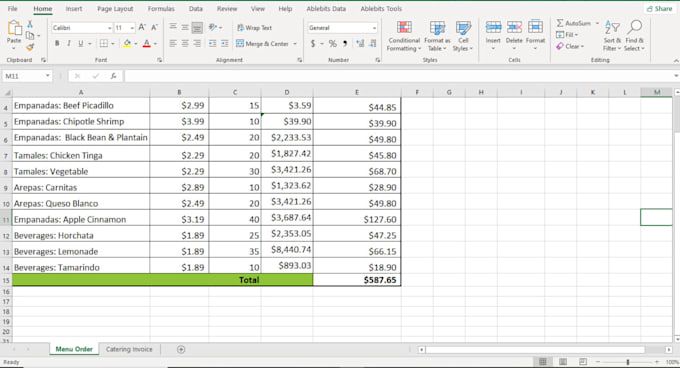Apply accounting dollar format
Viewport: 680px width, 368px height.
click(x=313, y=43)
